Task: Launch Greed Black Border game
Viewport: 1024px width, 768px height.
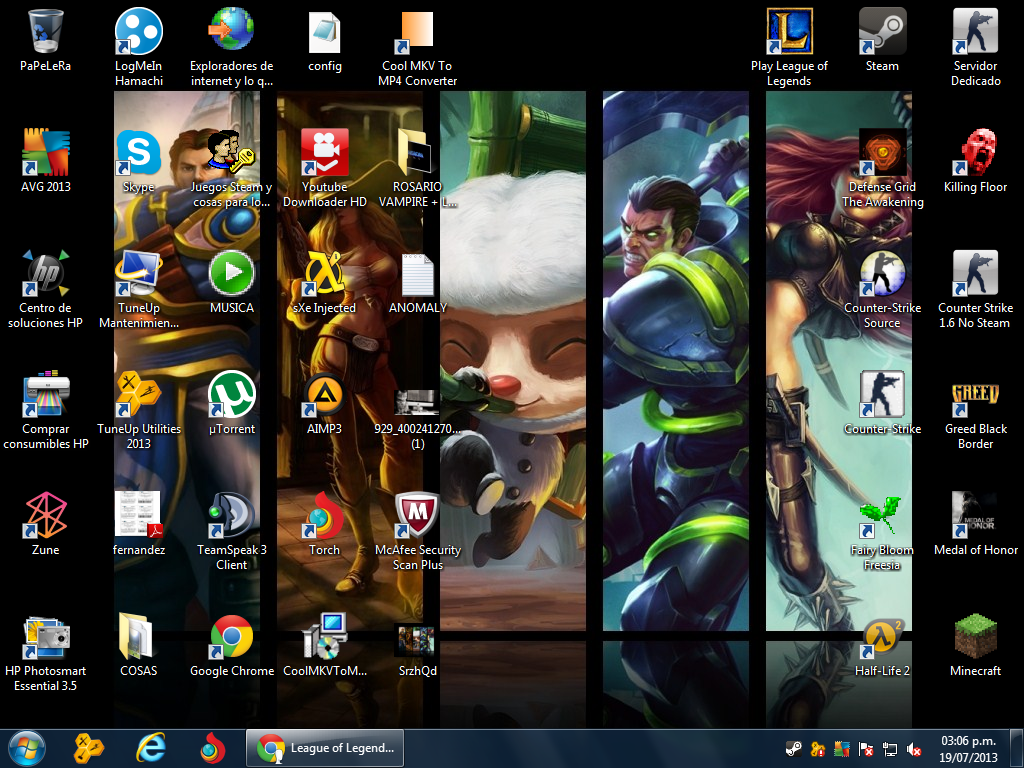Action: coord(975,399)
